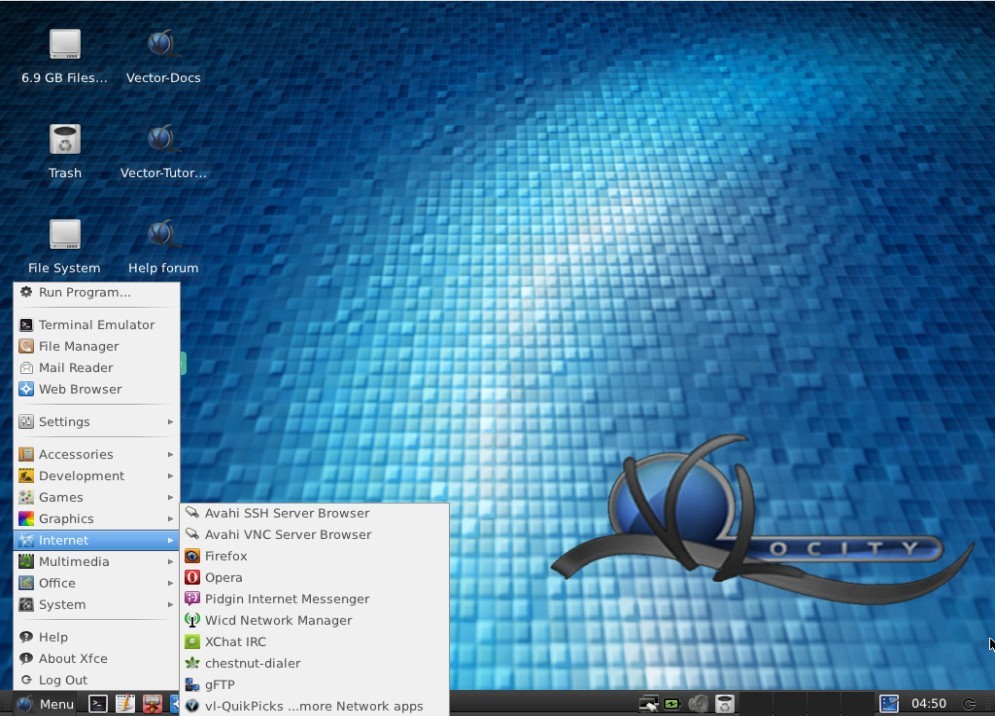
Task: Click the 04:50 clock in the panel
Action: (x=928, y=703)
